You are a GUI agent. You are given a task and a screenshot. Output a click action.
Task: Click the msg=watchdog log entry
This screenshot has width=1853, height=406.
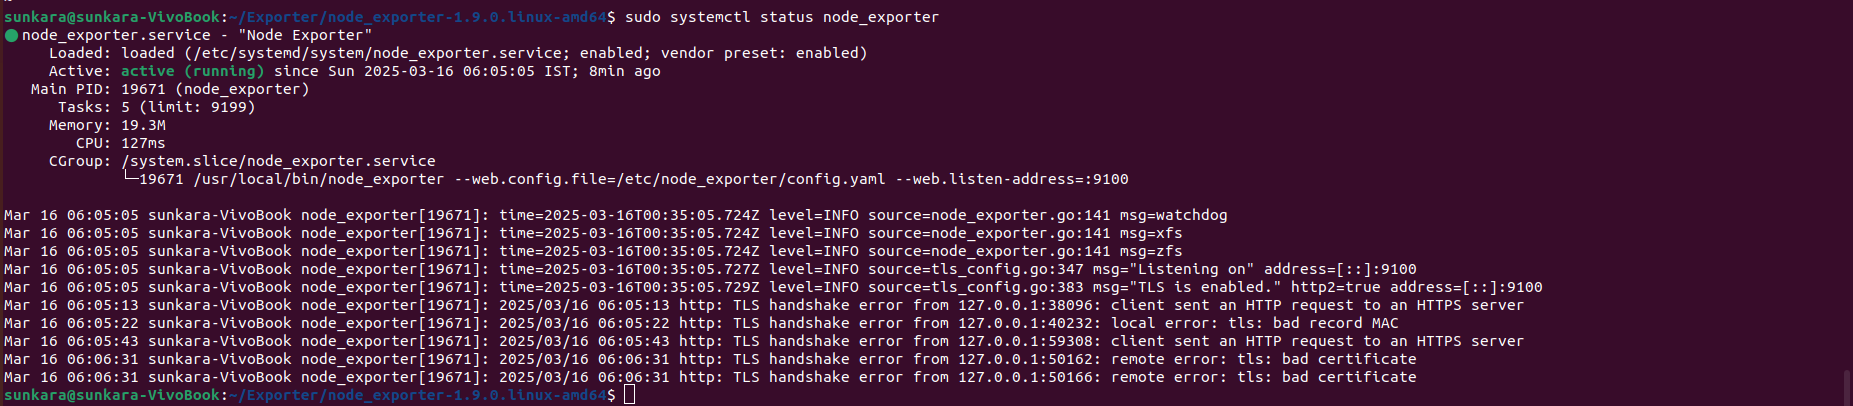tap(1173, 215)
